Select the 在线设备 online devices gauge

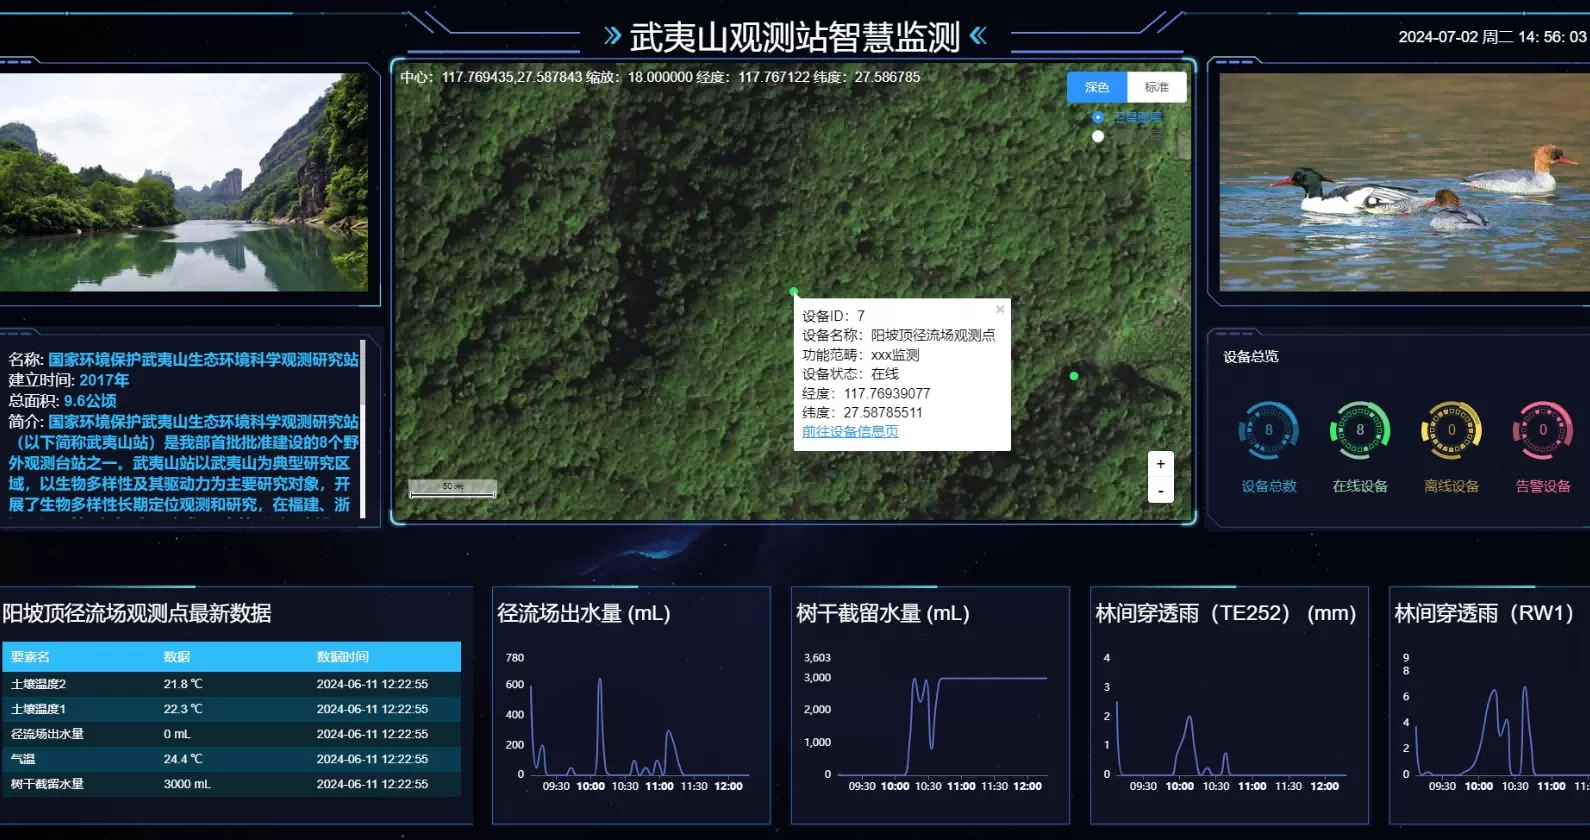(1360, 430)
